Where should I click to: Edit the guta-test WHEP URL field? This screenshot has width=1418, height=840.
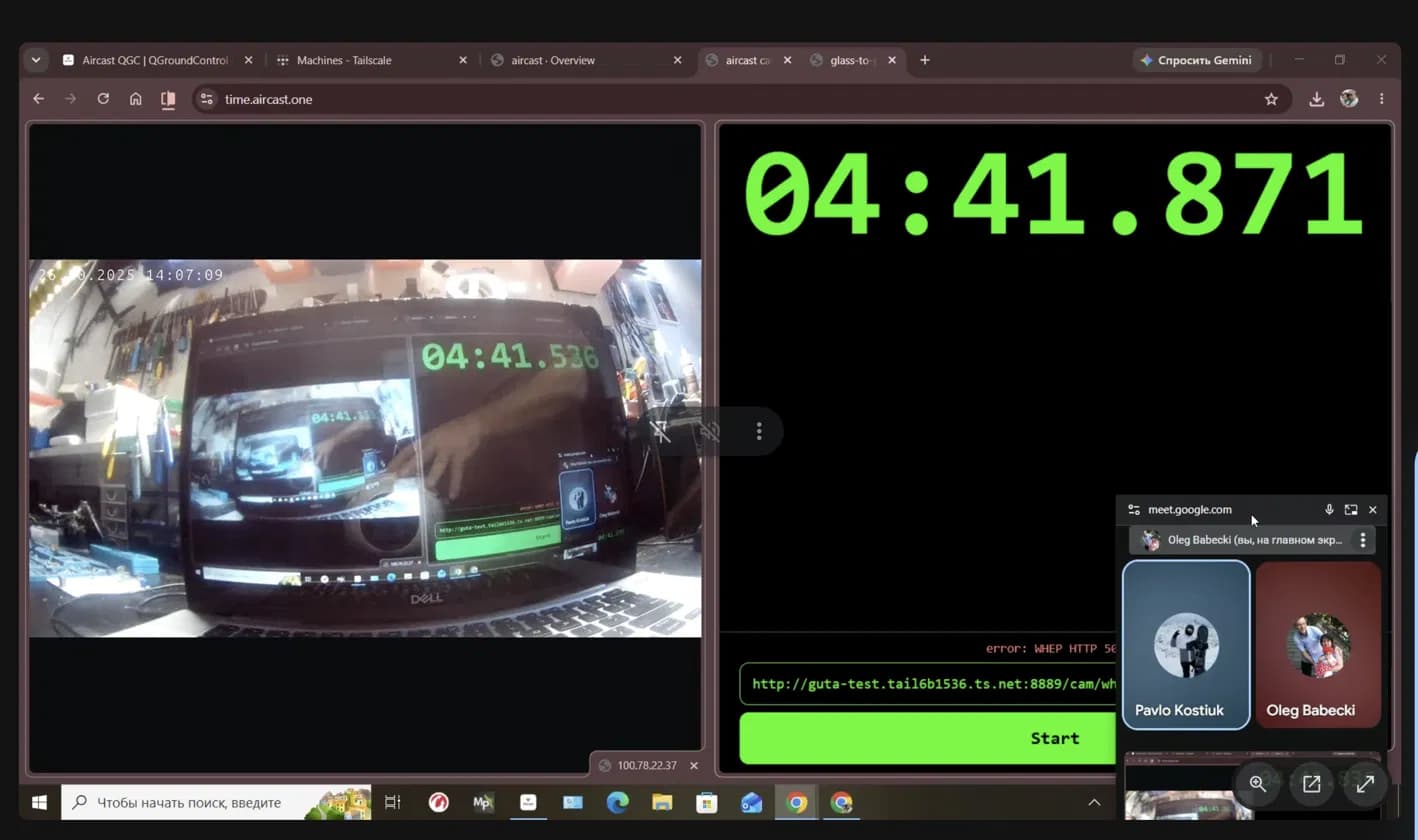tap(927, 685)
